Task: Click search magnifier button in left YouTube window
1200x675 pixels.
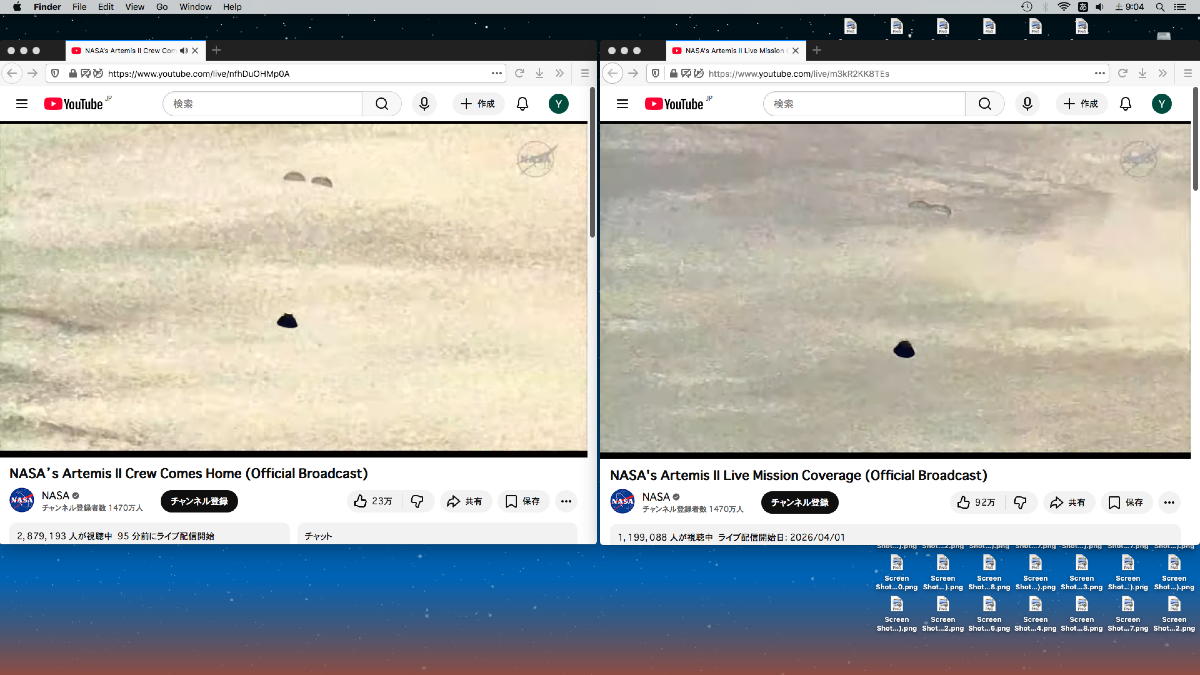Action: click(382, 104)
